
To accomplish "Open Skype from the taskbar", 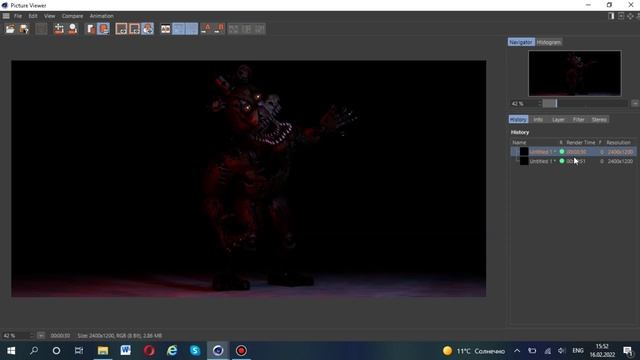I will pyautogui.click(x=195, y=351).
